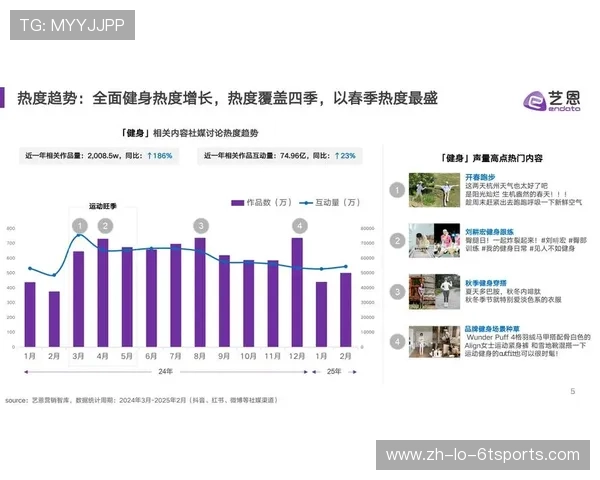Click the endata 艺恩 logo

[x=552, y=101]
